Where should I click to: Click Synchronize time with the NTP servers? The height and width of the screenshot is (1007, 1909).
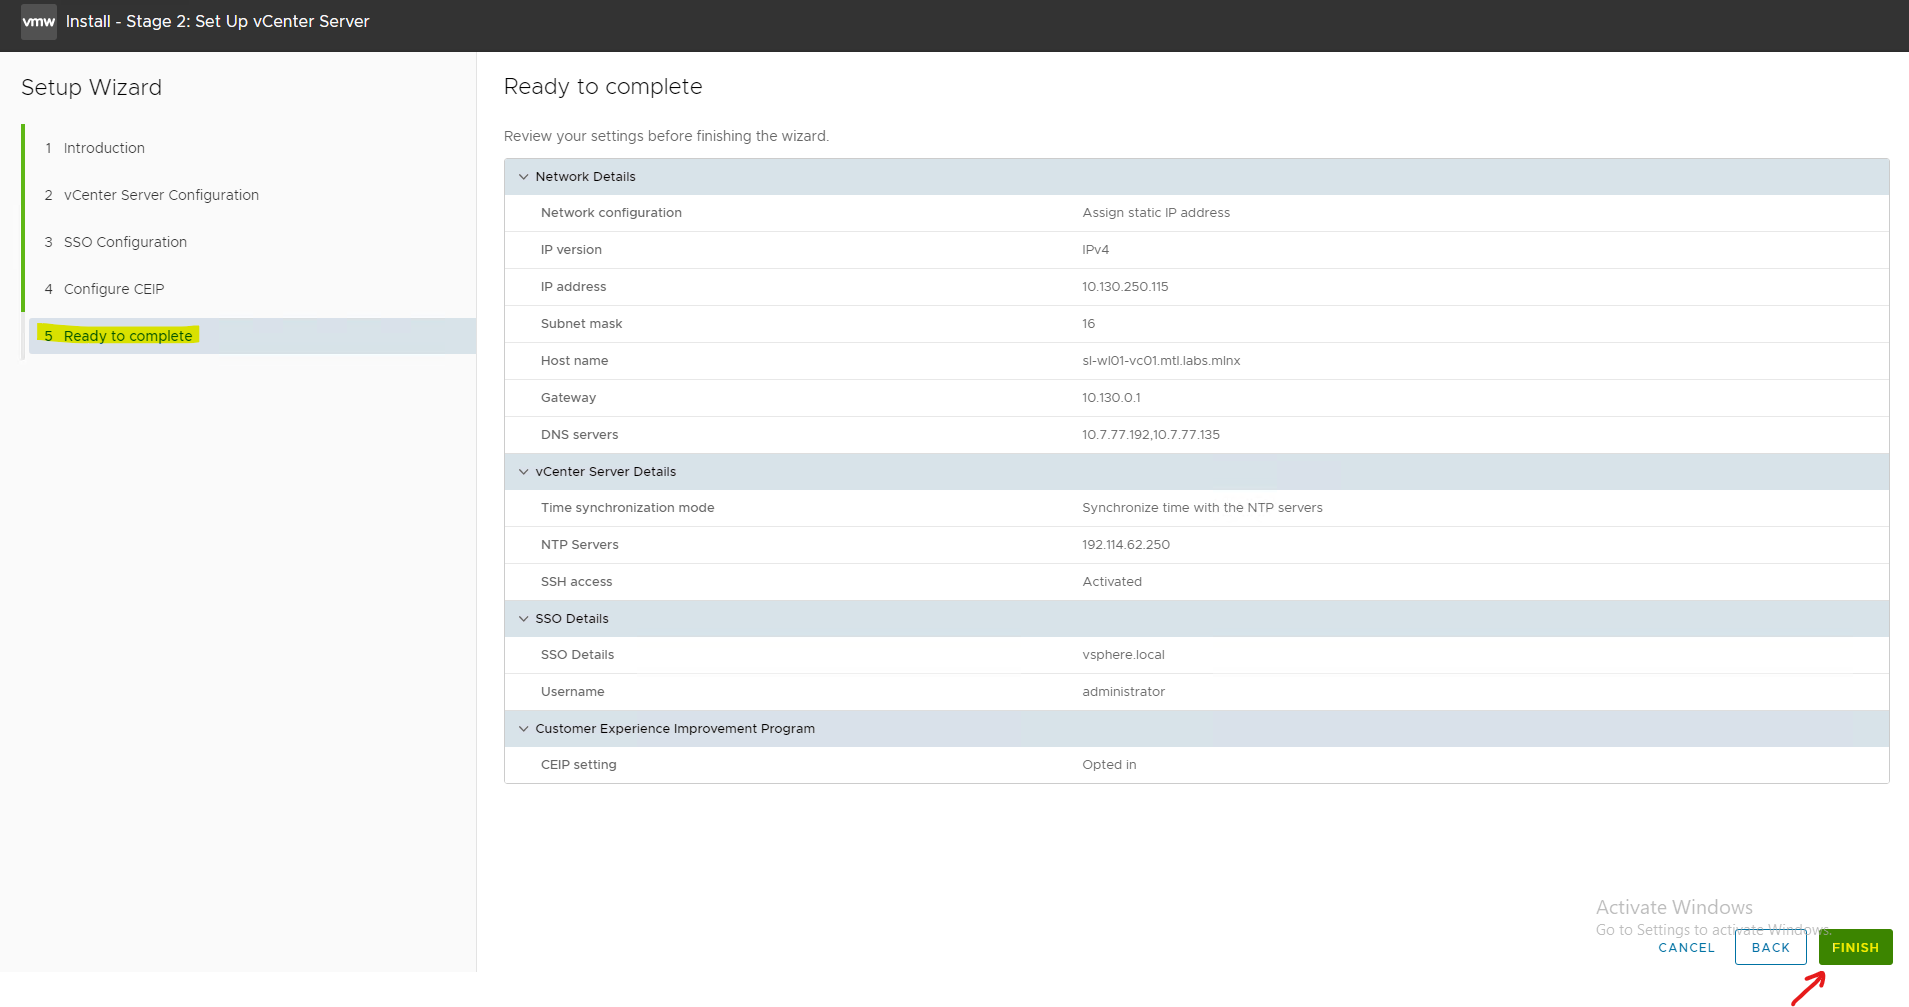tap(1202, 508)
